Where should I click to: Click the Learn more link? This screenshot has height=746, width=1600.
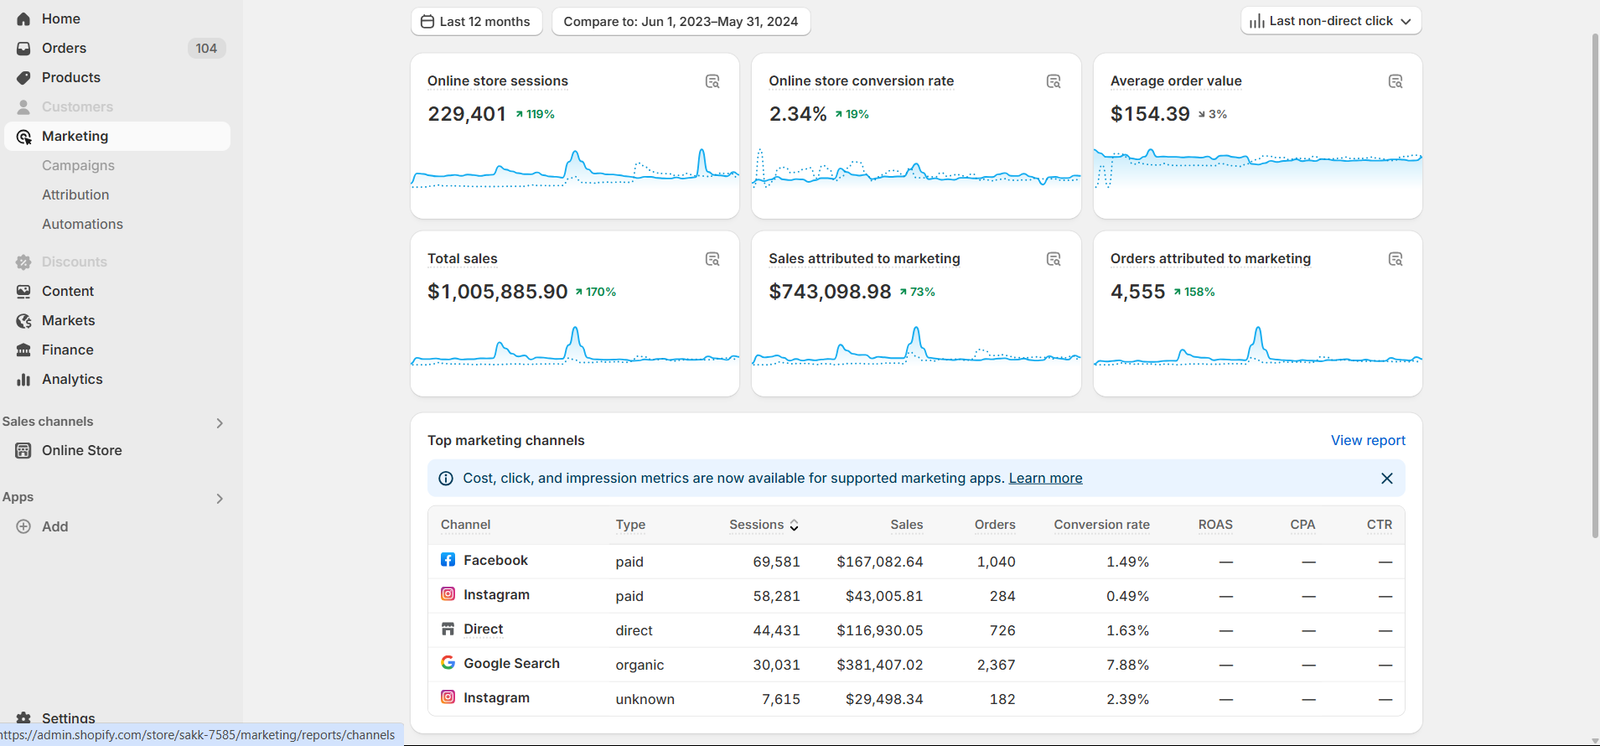[1045, 478]
